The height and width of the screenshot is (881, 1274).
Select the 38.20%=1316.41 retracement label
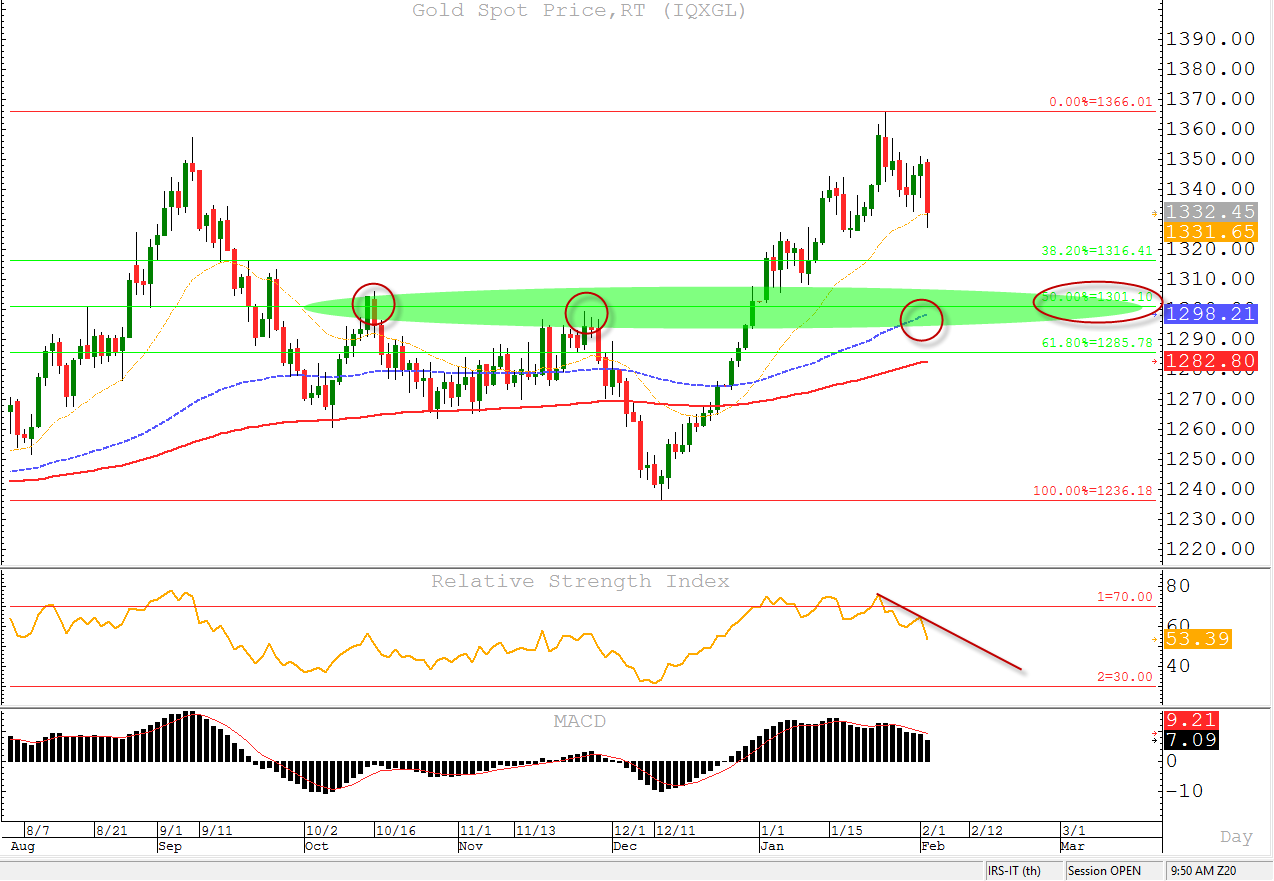click(x=1097, y=251)
